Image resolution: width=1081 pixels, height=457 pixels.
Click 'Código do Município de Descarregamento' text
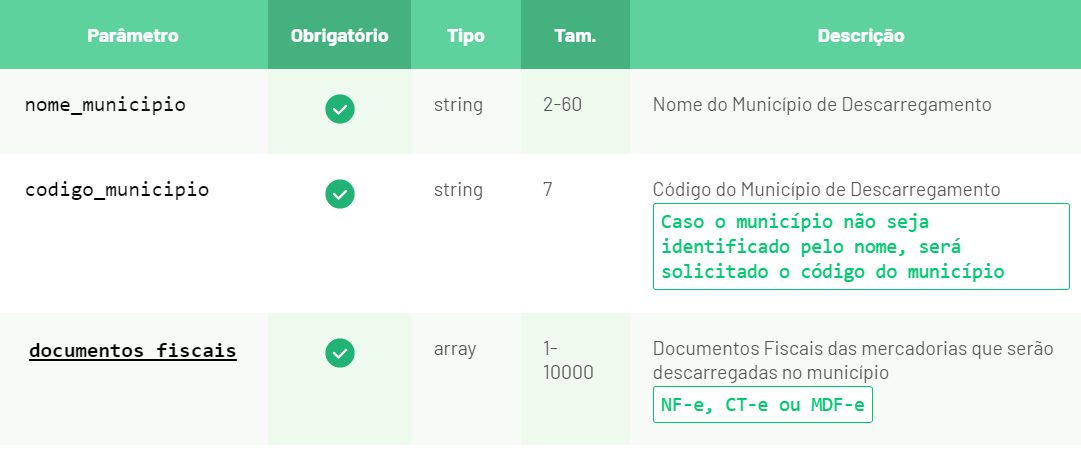tap(826, 190)
